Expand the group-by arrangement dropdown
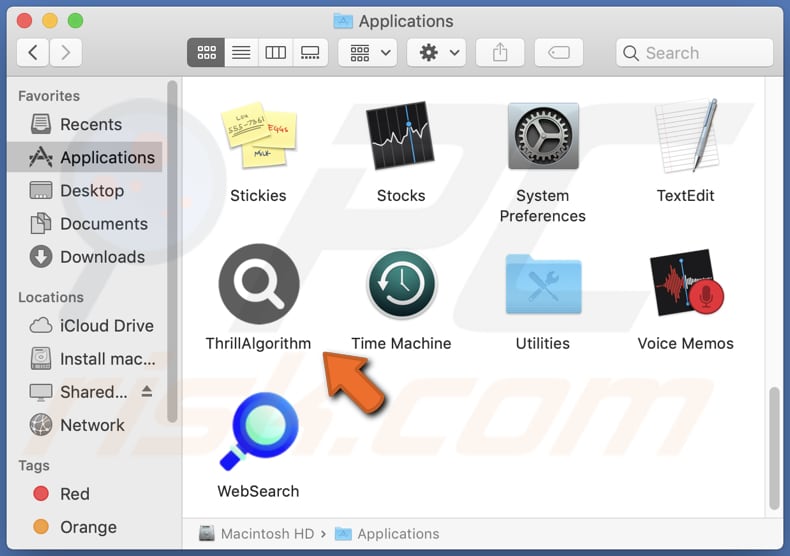 click(x=368, y=53)
